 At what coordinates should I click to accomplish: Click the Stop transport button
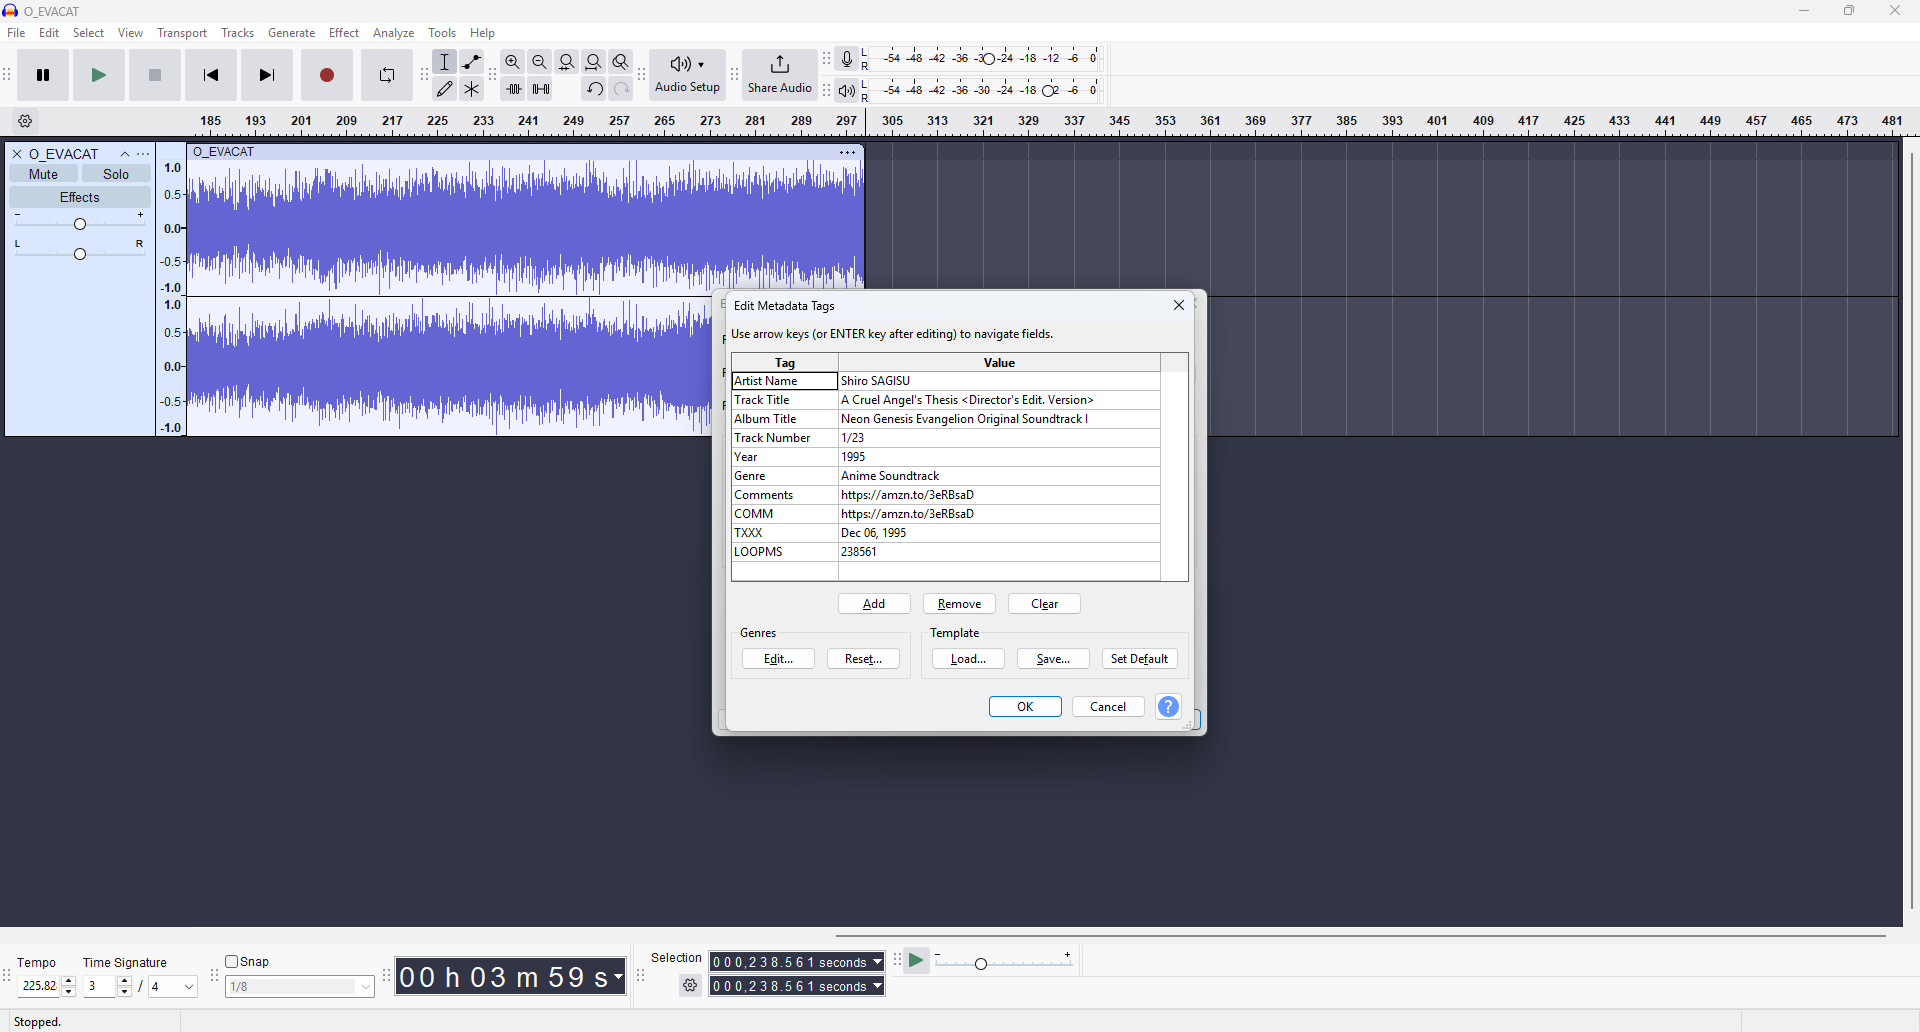[155, 75]
